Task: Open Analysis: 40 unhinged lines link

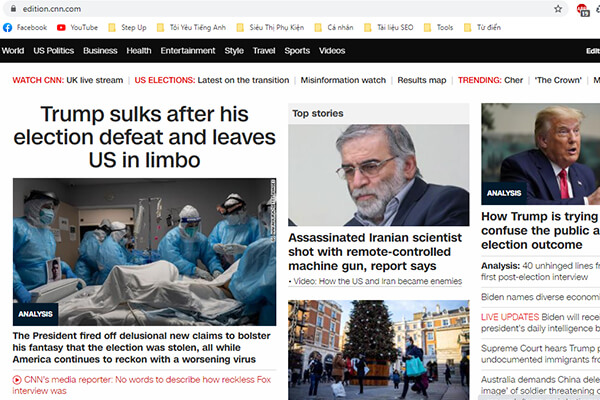Action: tap(540, 271)
